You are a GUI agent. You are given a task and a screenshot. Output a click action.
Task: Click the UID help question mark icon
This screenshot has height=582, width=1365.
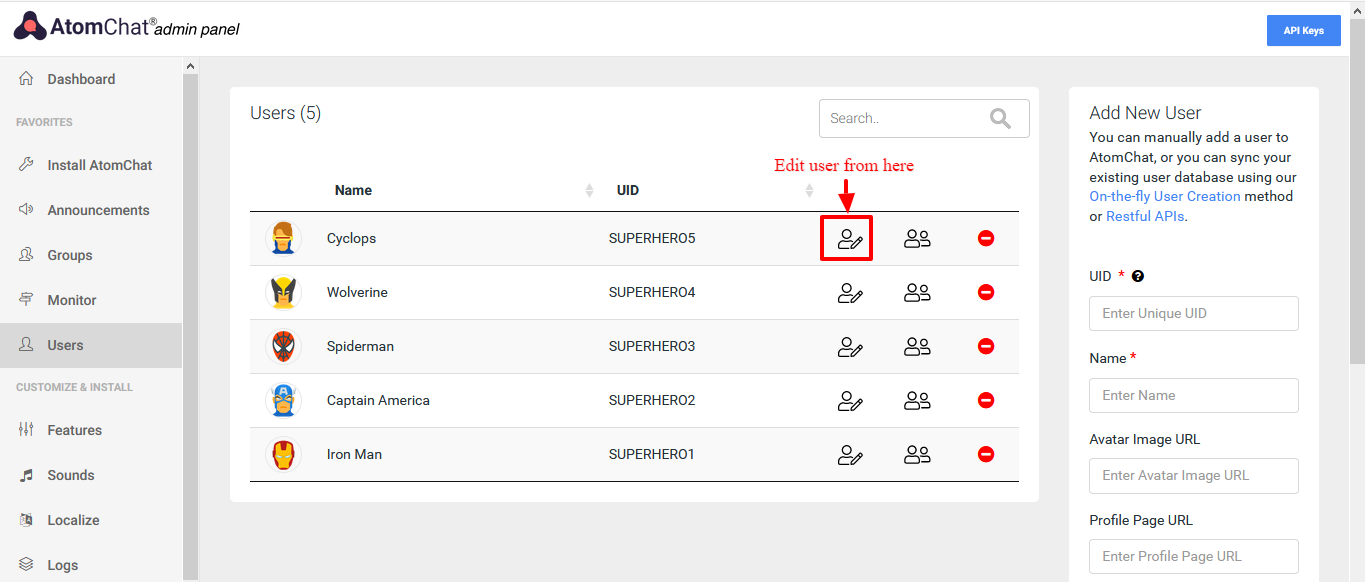point(1138,277)
